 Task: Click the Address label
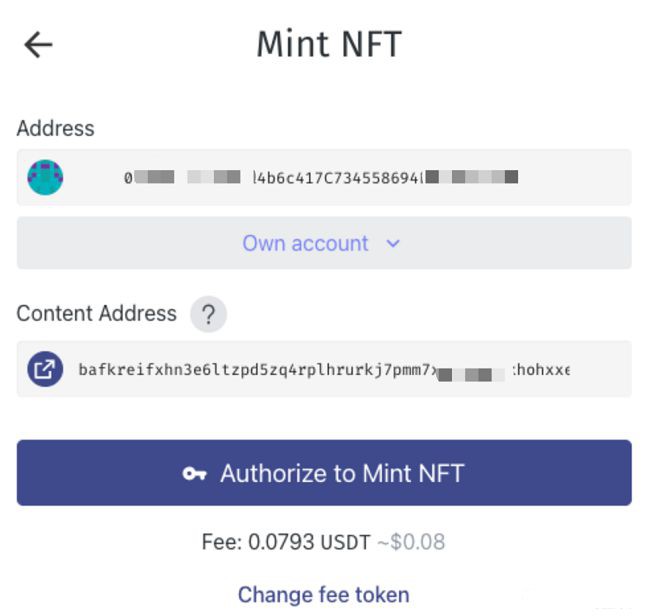click(55, 128)
